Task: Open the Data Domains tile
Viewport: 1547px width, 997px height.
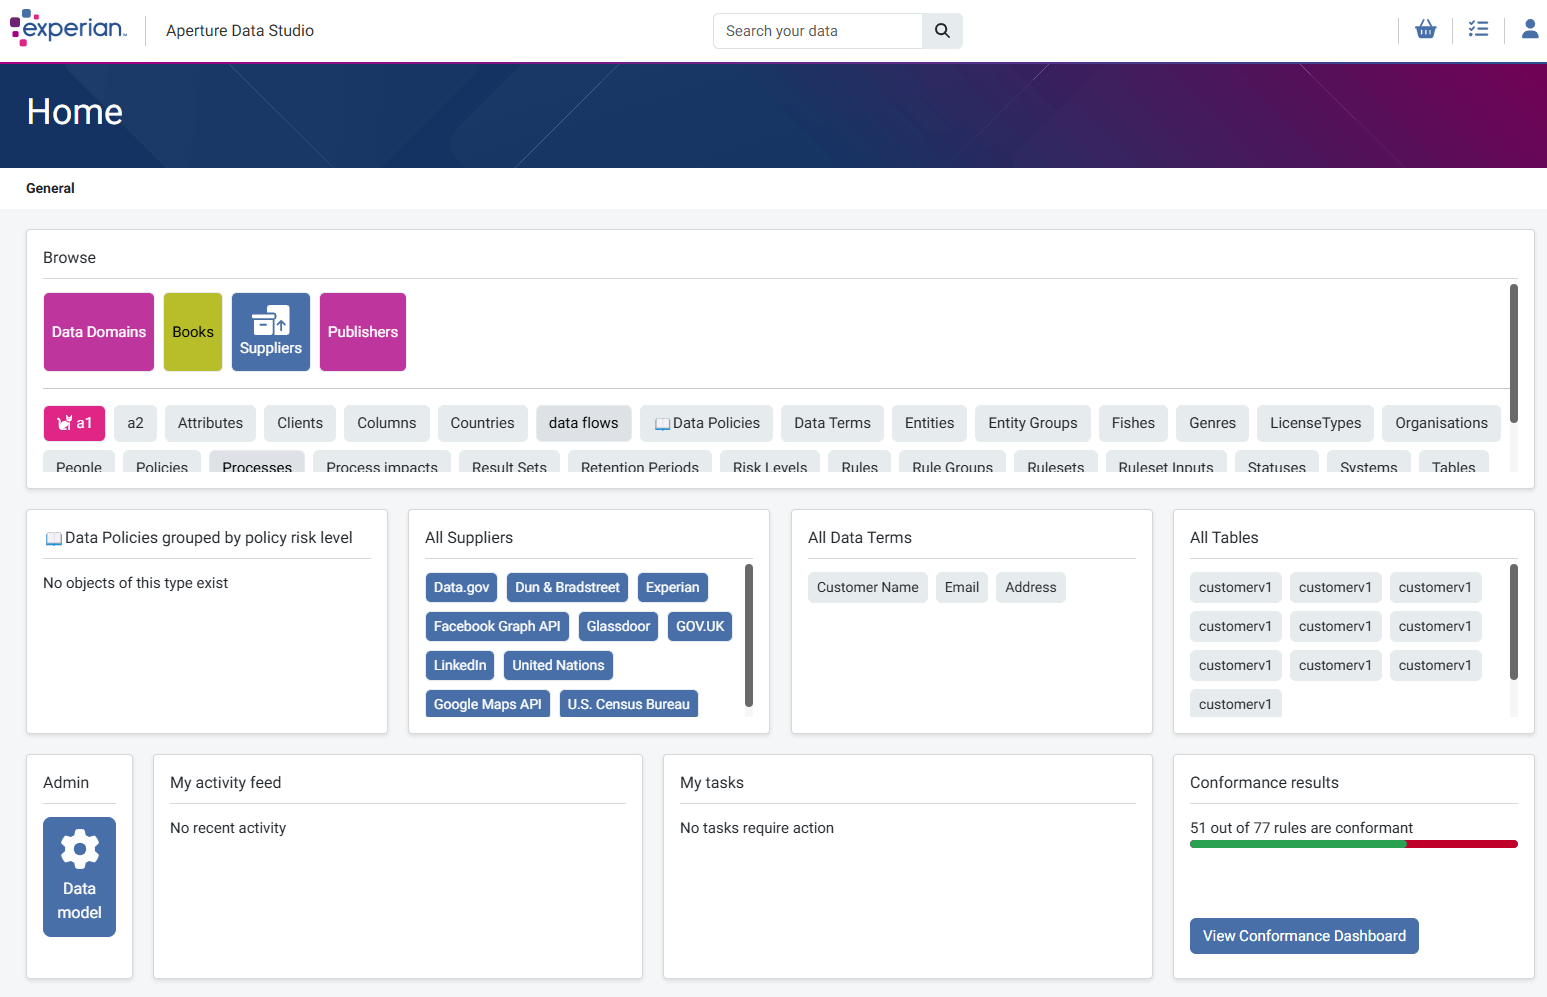Action: (x=99, y=332)
